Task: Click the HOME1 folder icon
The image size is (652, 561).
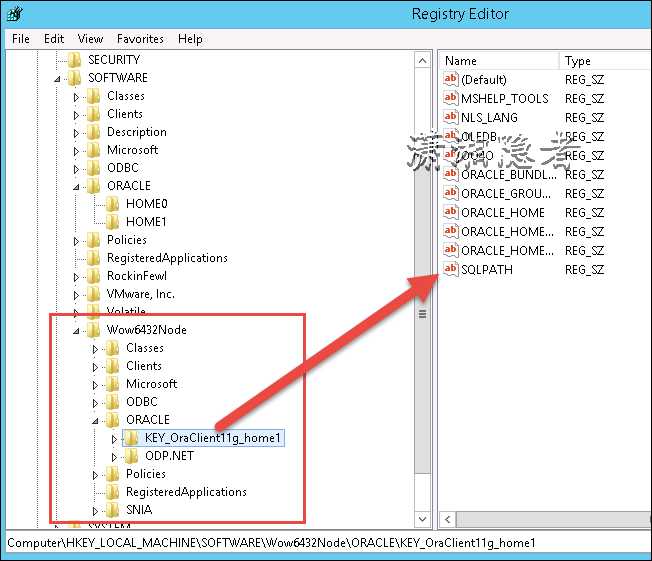Action: point(112,222)
